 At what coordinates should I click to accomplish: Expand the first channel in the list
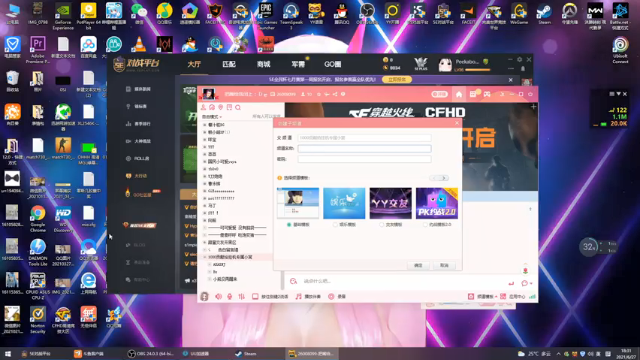(x=205, y=125)
